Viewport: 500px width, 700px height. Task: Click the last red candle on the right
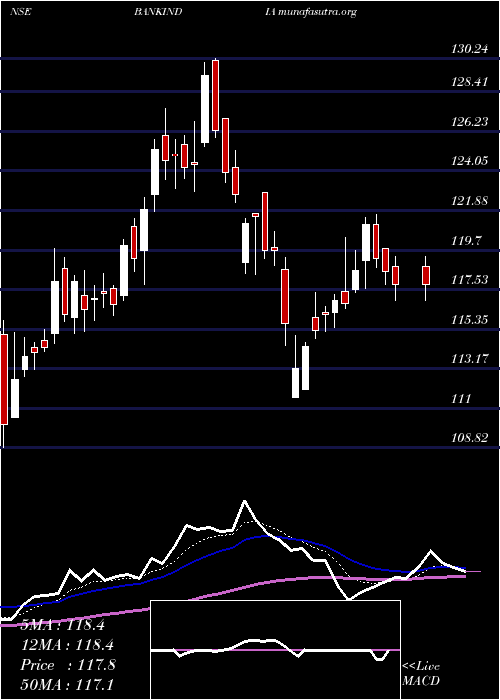pos(426,275)
